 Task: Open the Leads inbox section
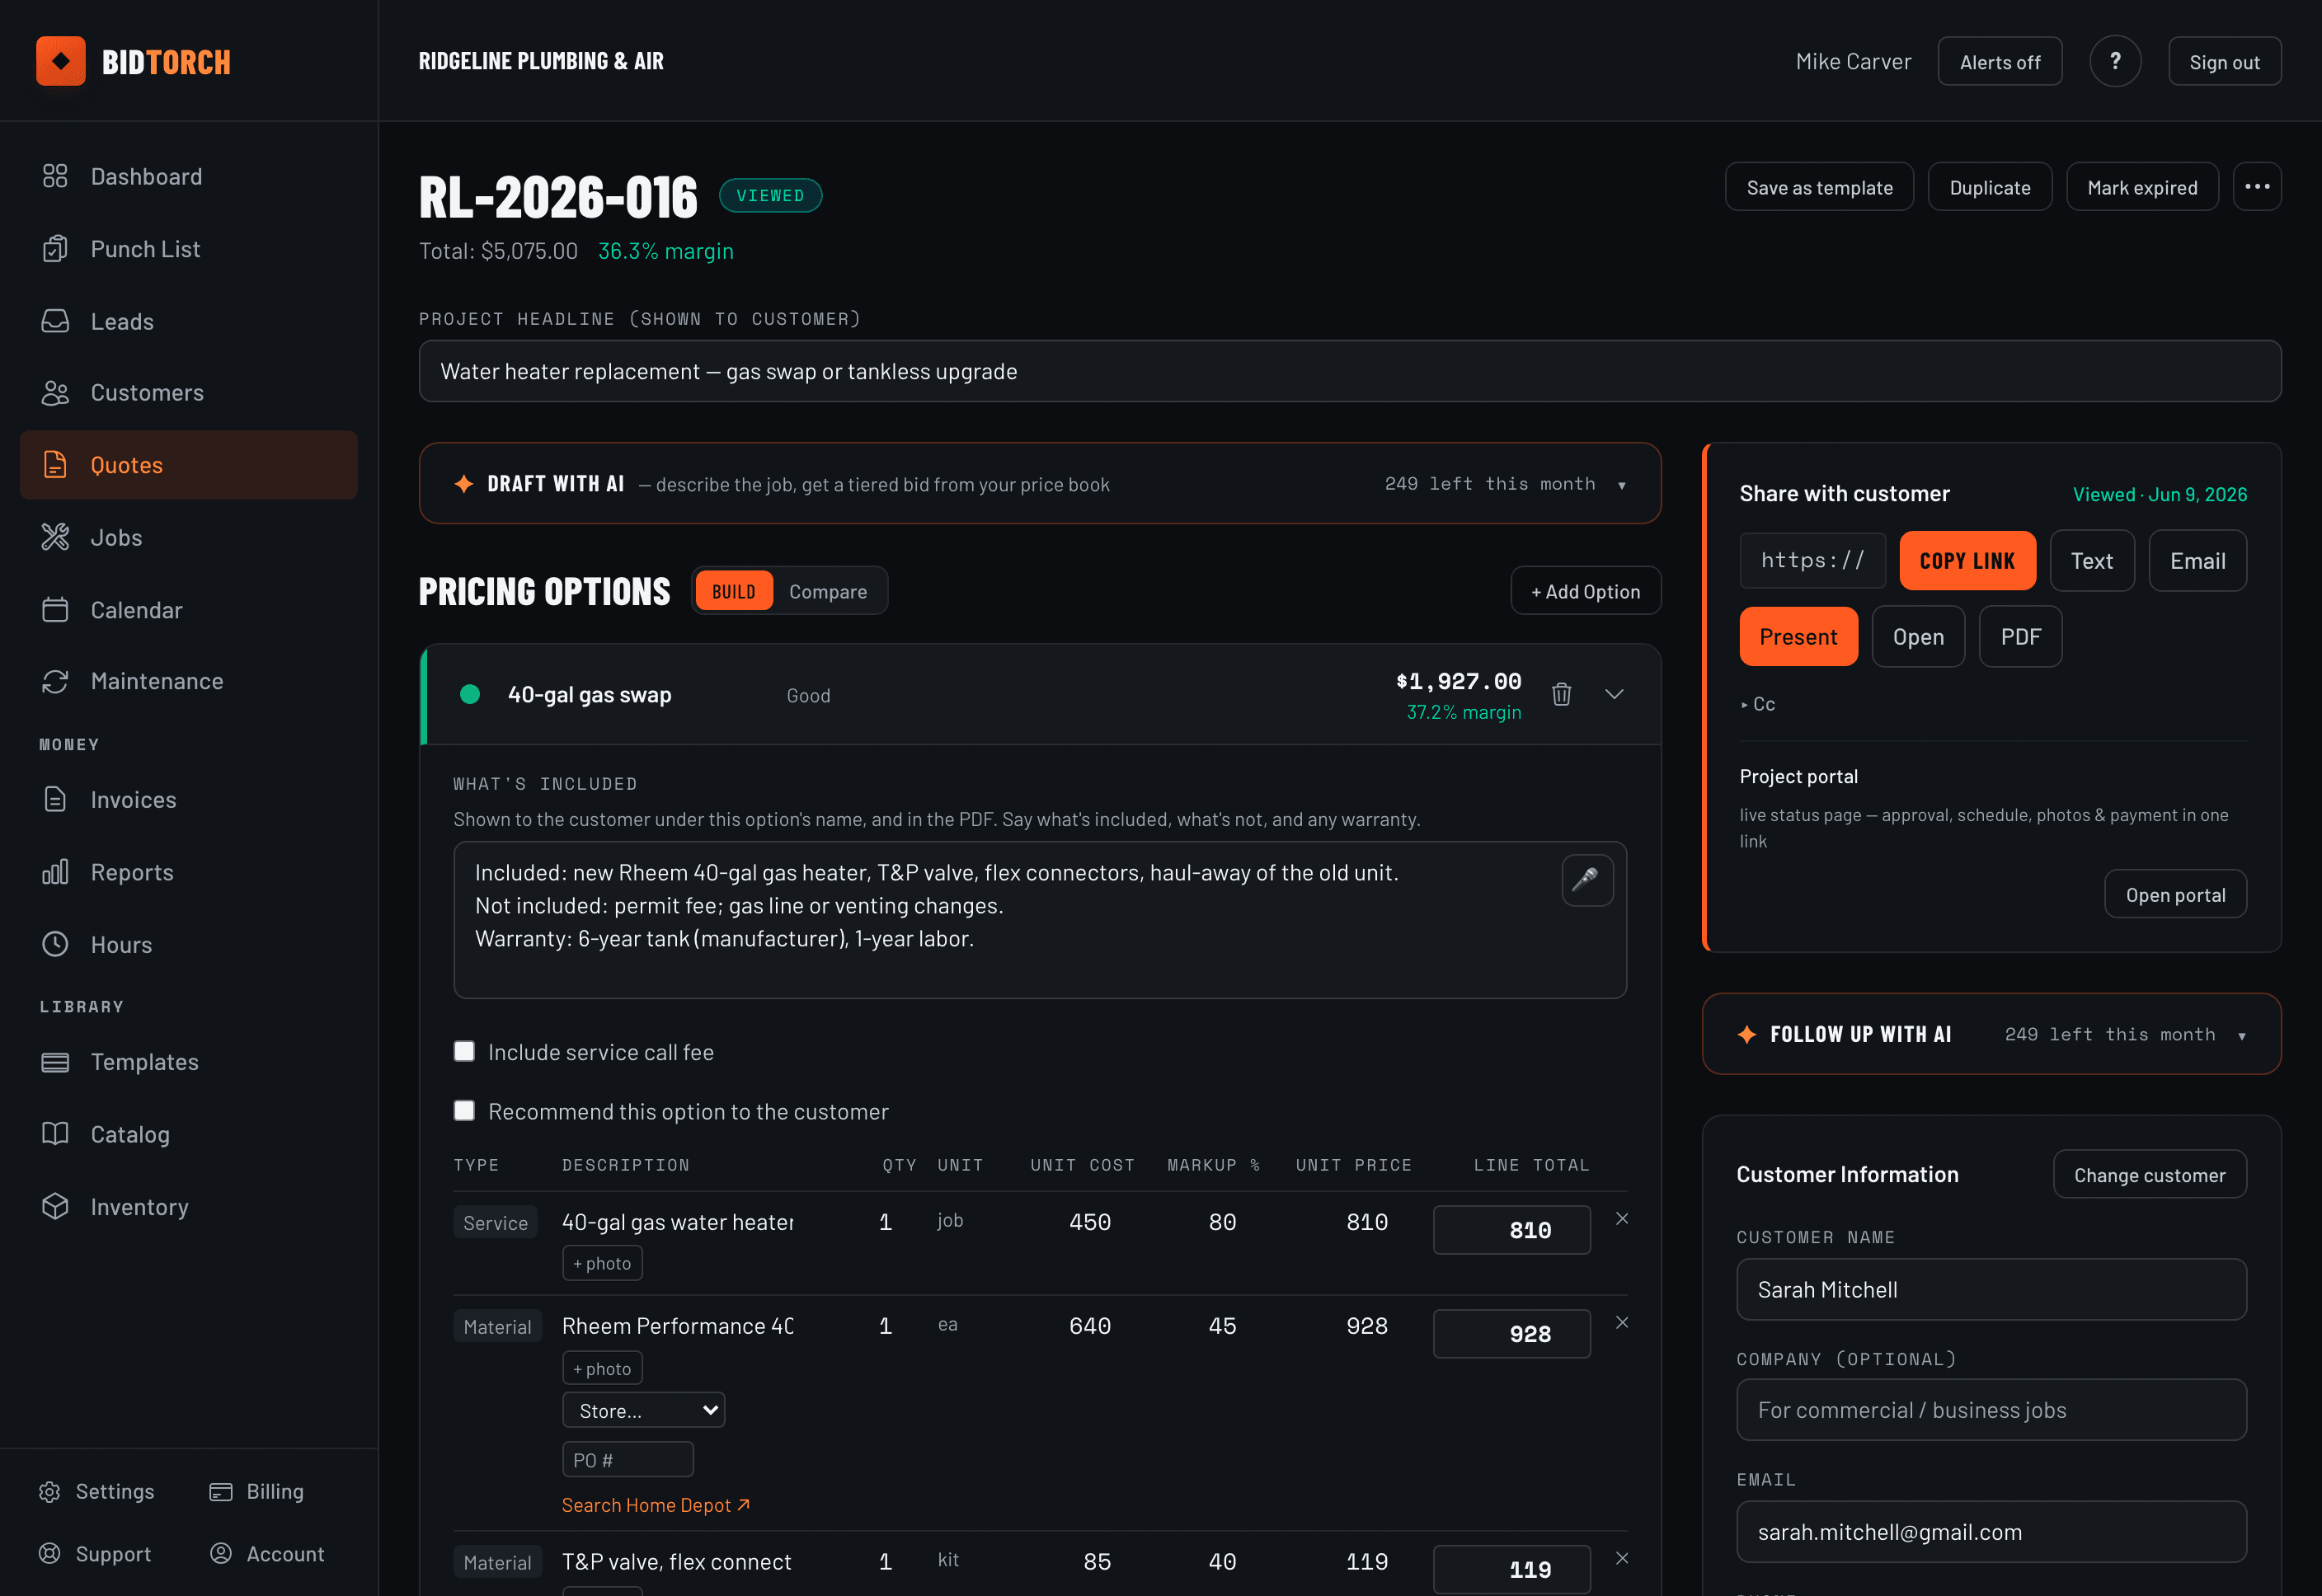pos(188,321)
